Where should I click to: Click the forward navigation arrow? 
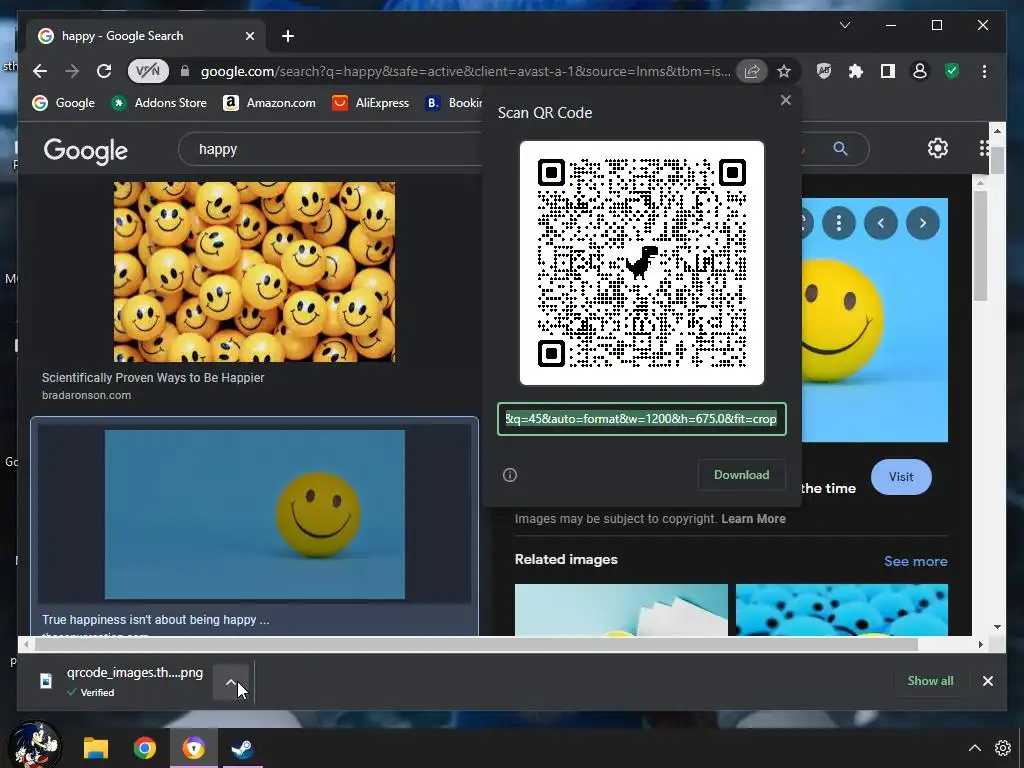[x=72, y=71]
